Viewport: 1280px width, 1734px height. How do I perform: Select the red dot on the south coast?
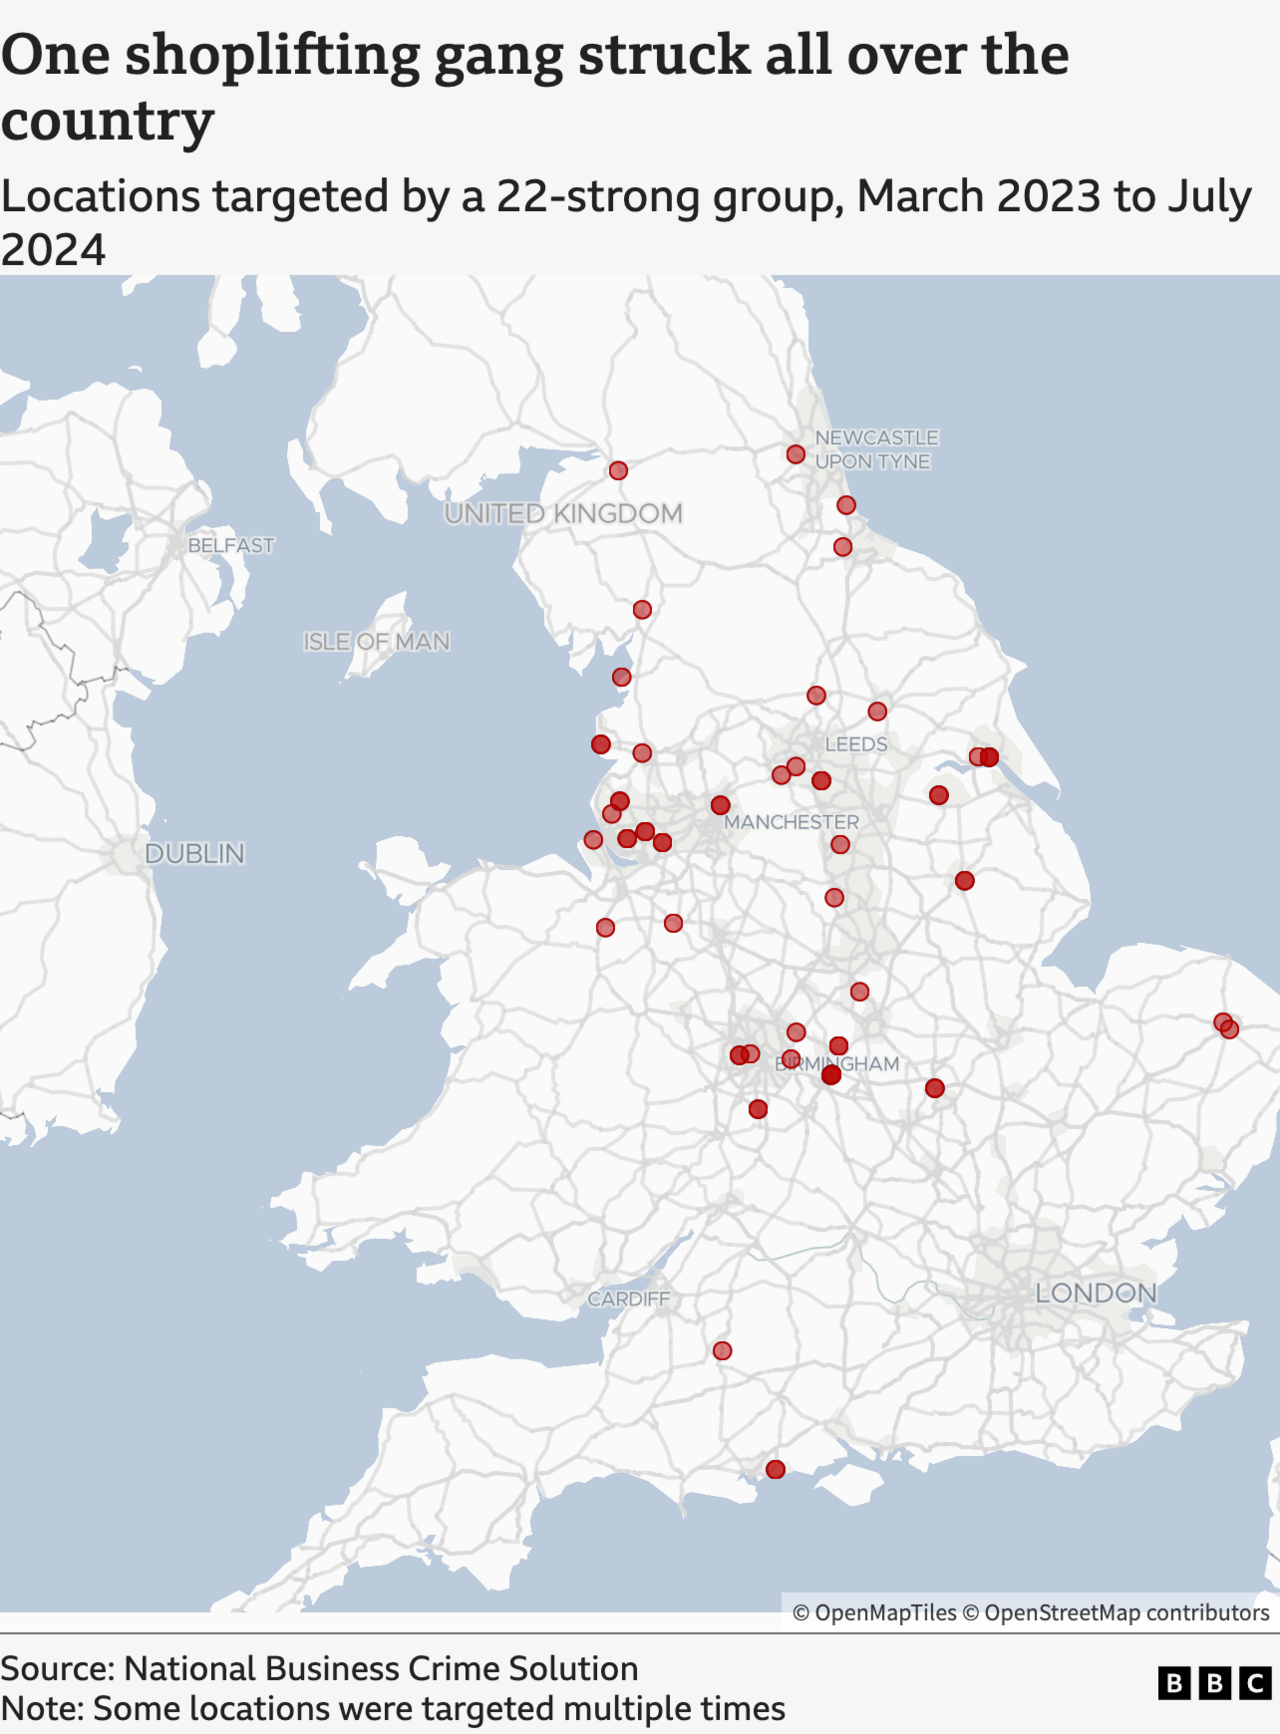tap(775, 1469)
